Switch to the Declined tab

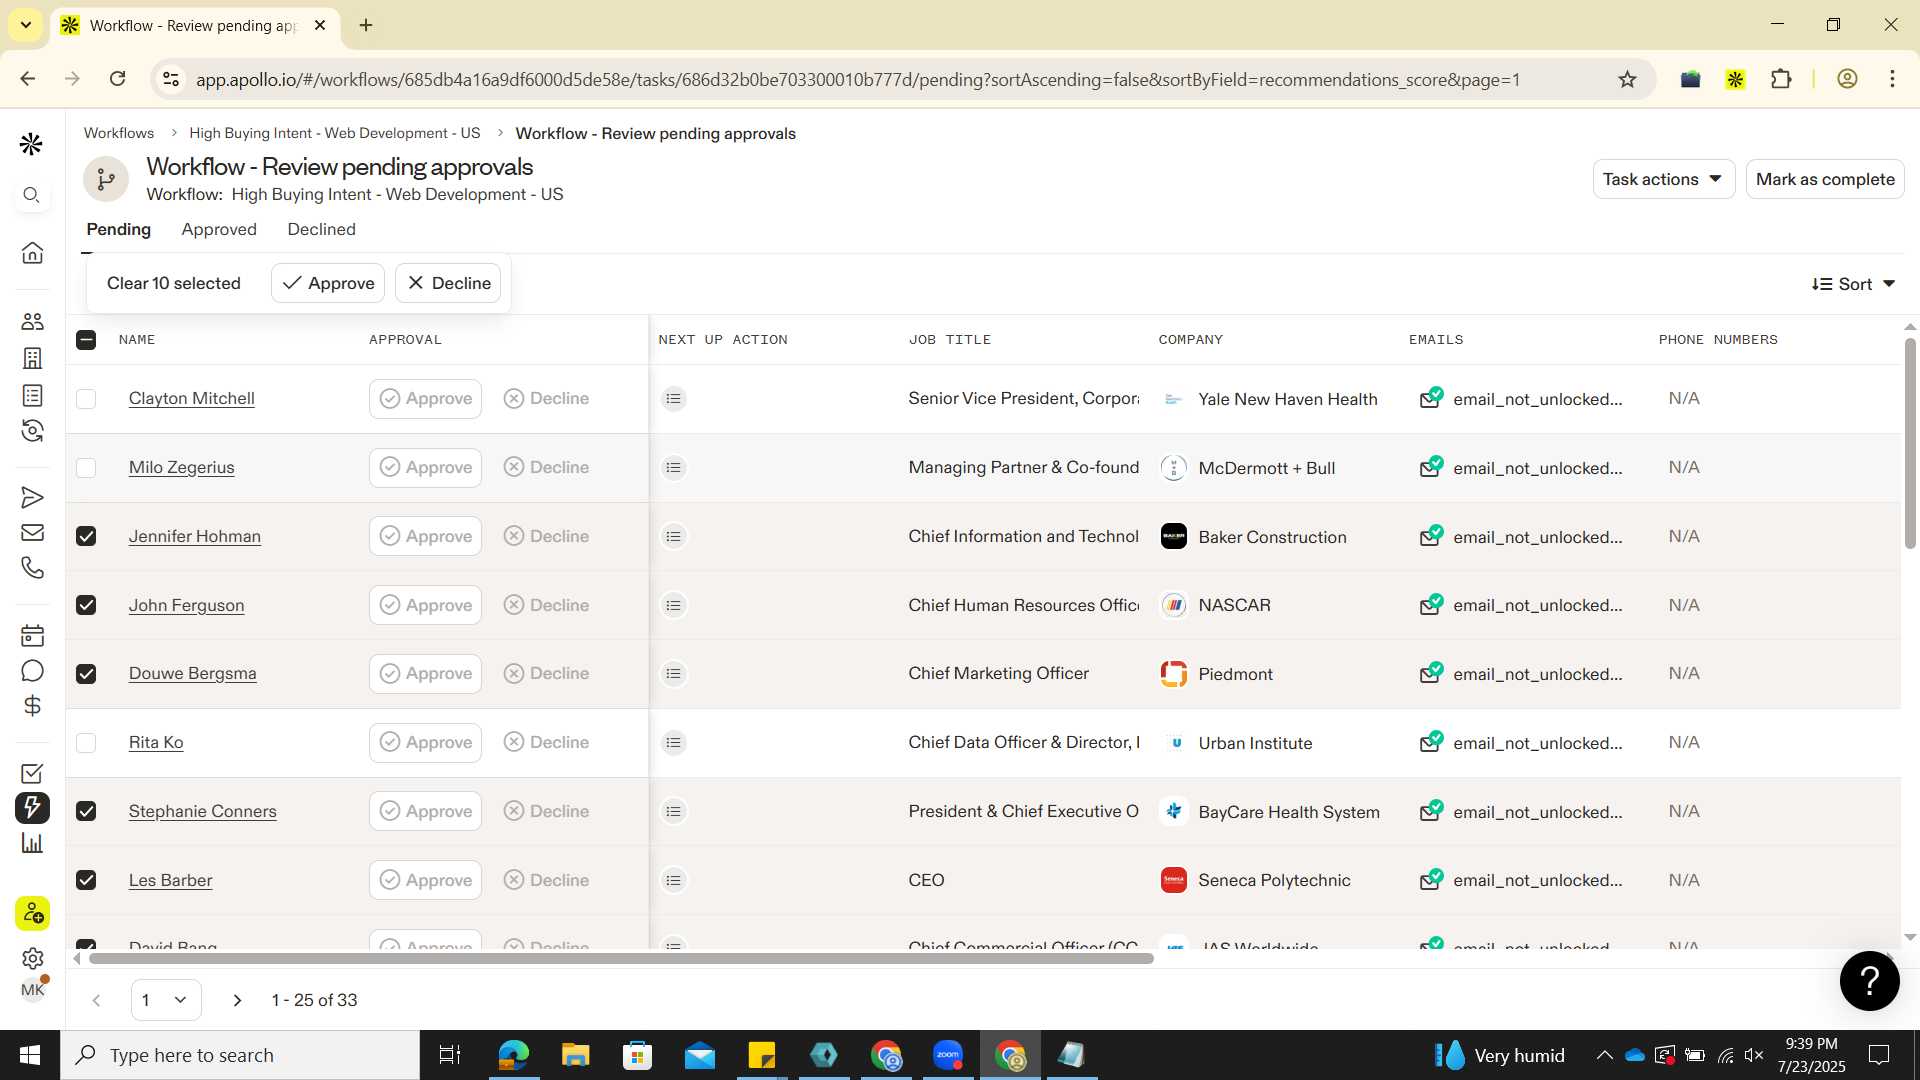click(321, 229)
